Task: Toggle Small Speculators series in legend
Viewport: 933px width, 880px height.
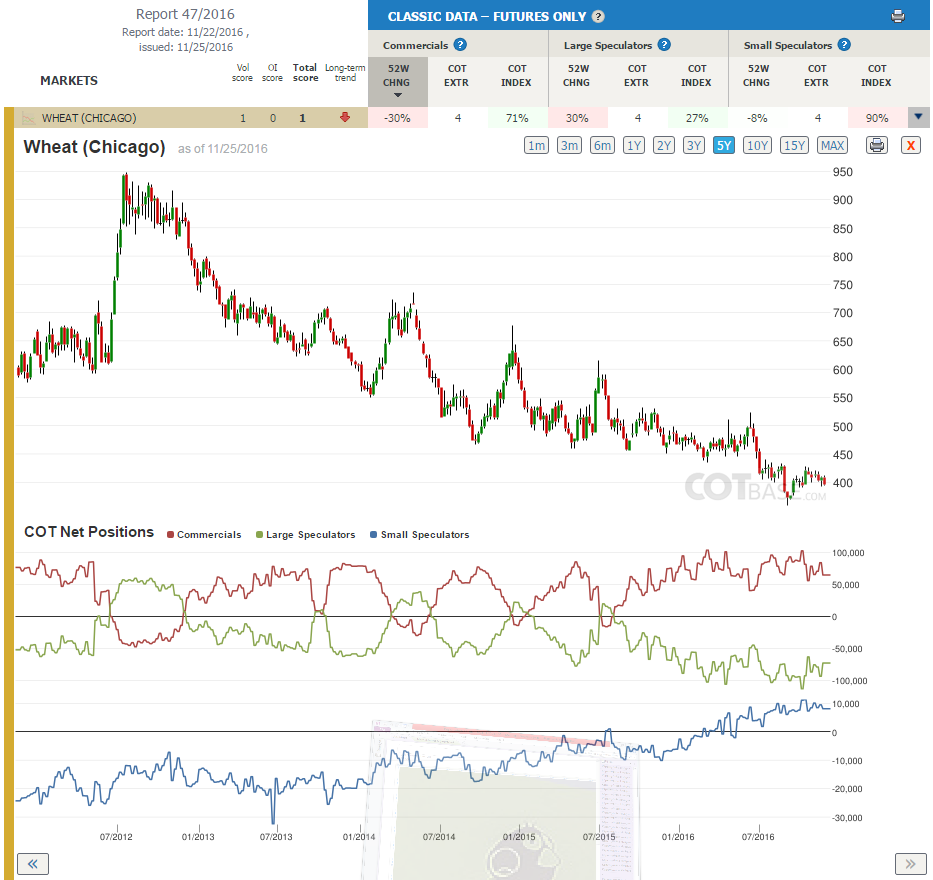Action: (x=419, y=534)
